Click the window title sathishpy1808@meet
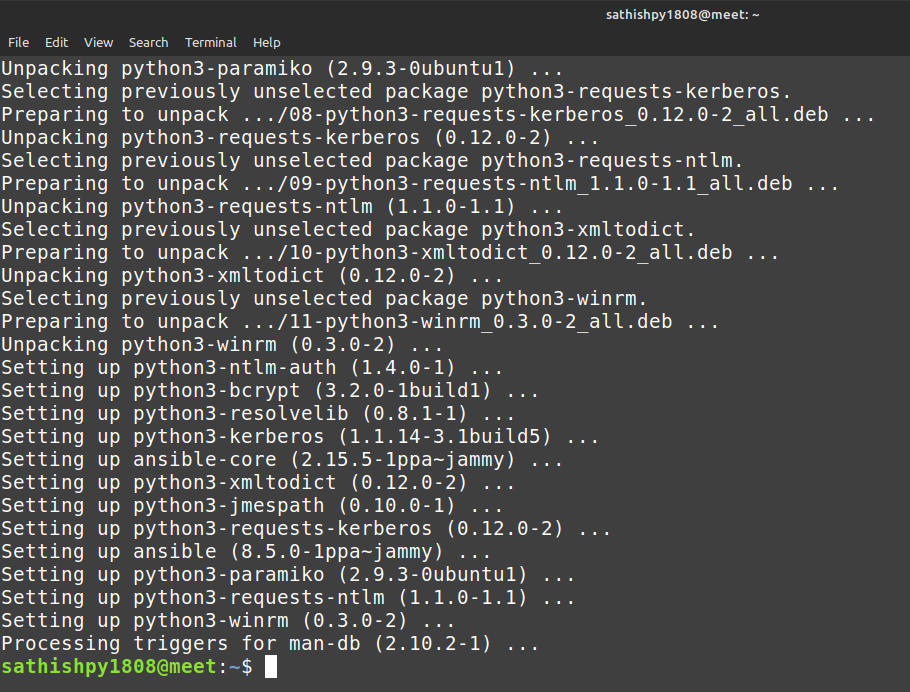910x692 pixels. (x=682, y=15)
